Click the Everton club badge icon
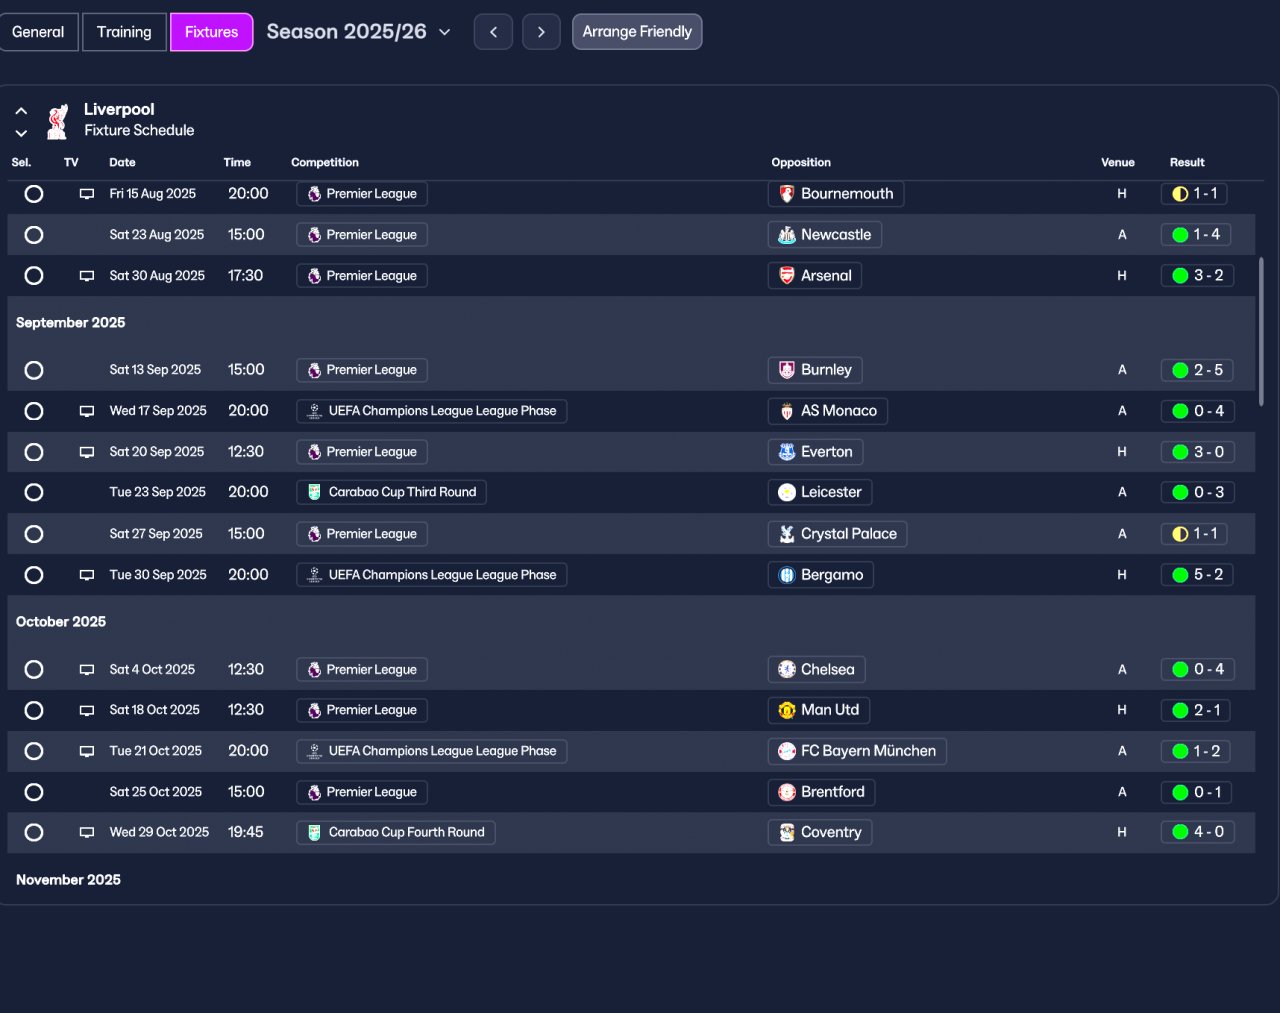Viewport: 1280px width, 1013px height. coord(787,452)
